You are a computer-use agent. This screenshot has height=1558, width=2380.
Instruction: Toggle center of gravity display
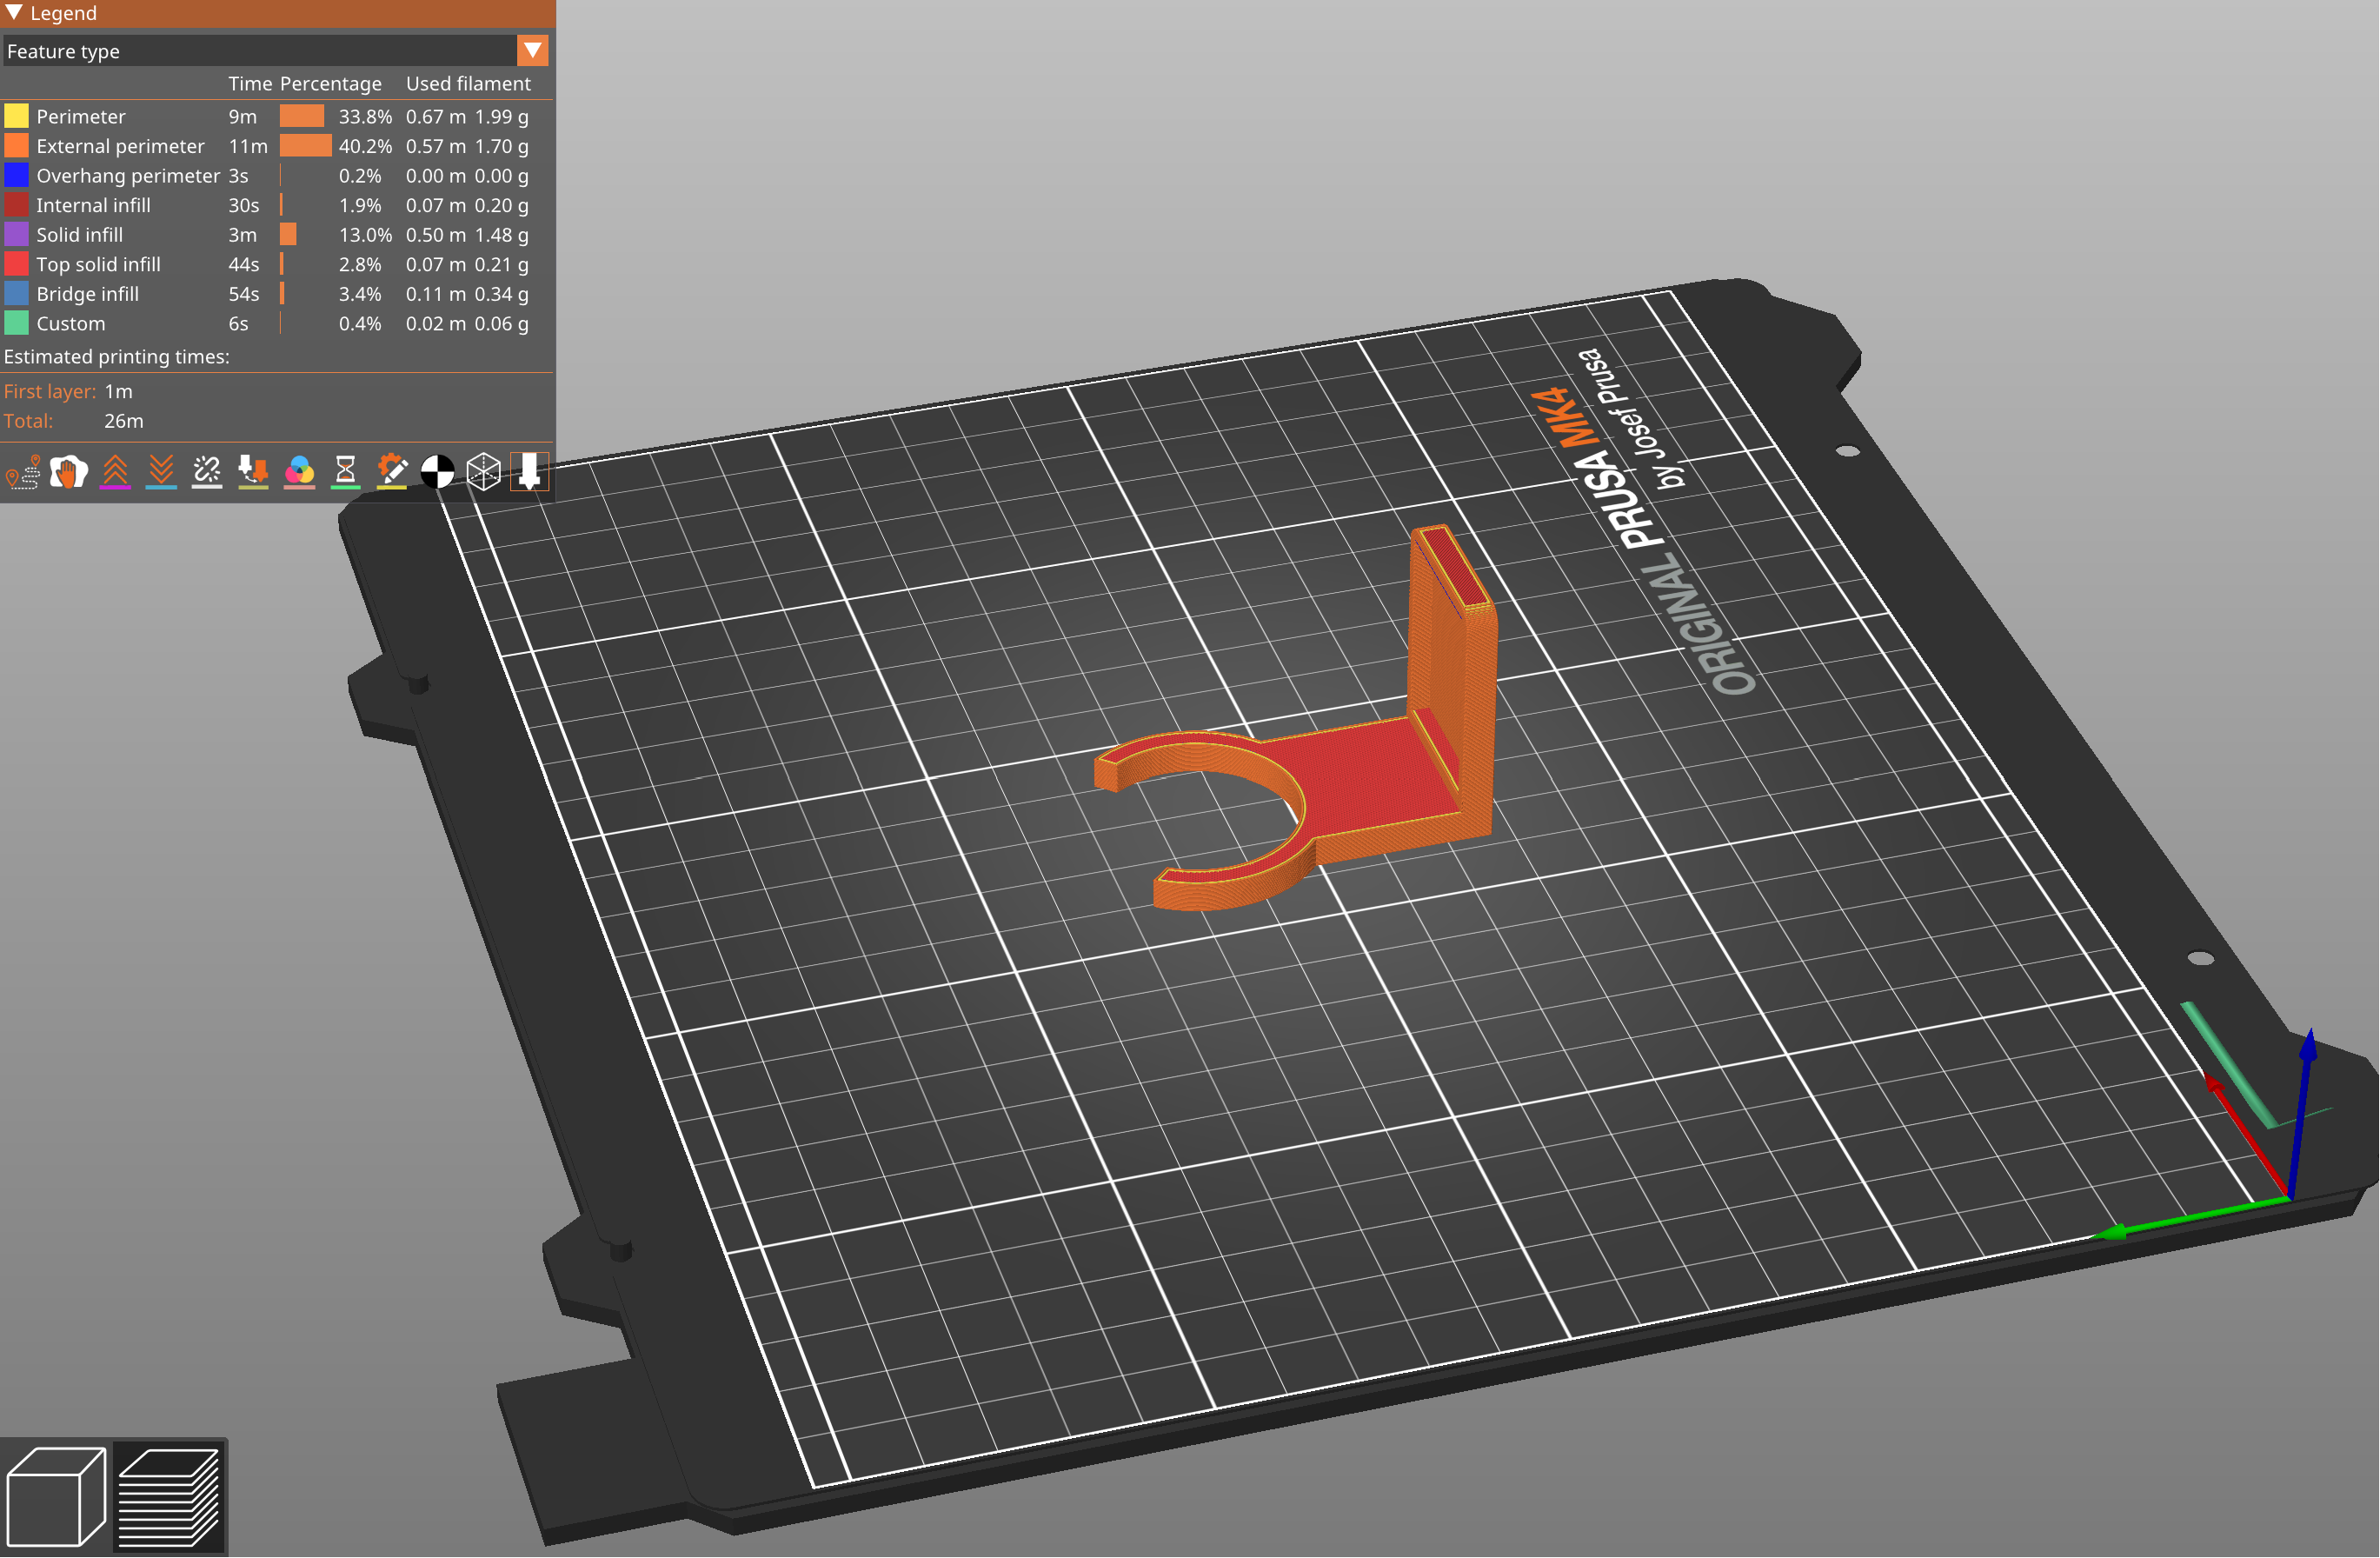pos(436,471)
